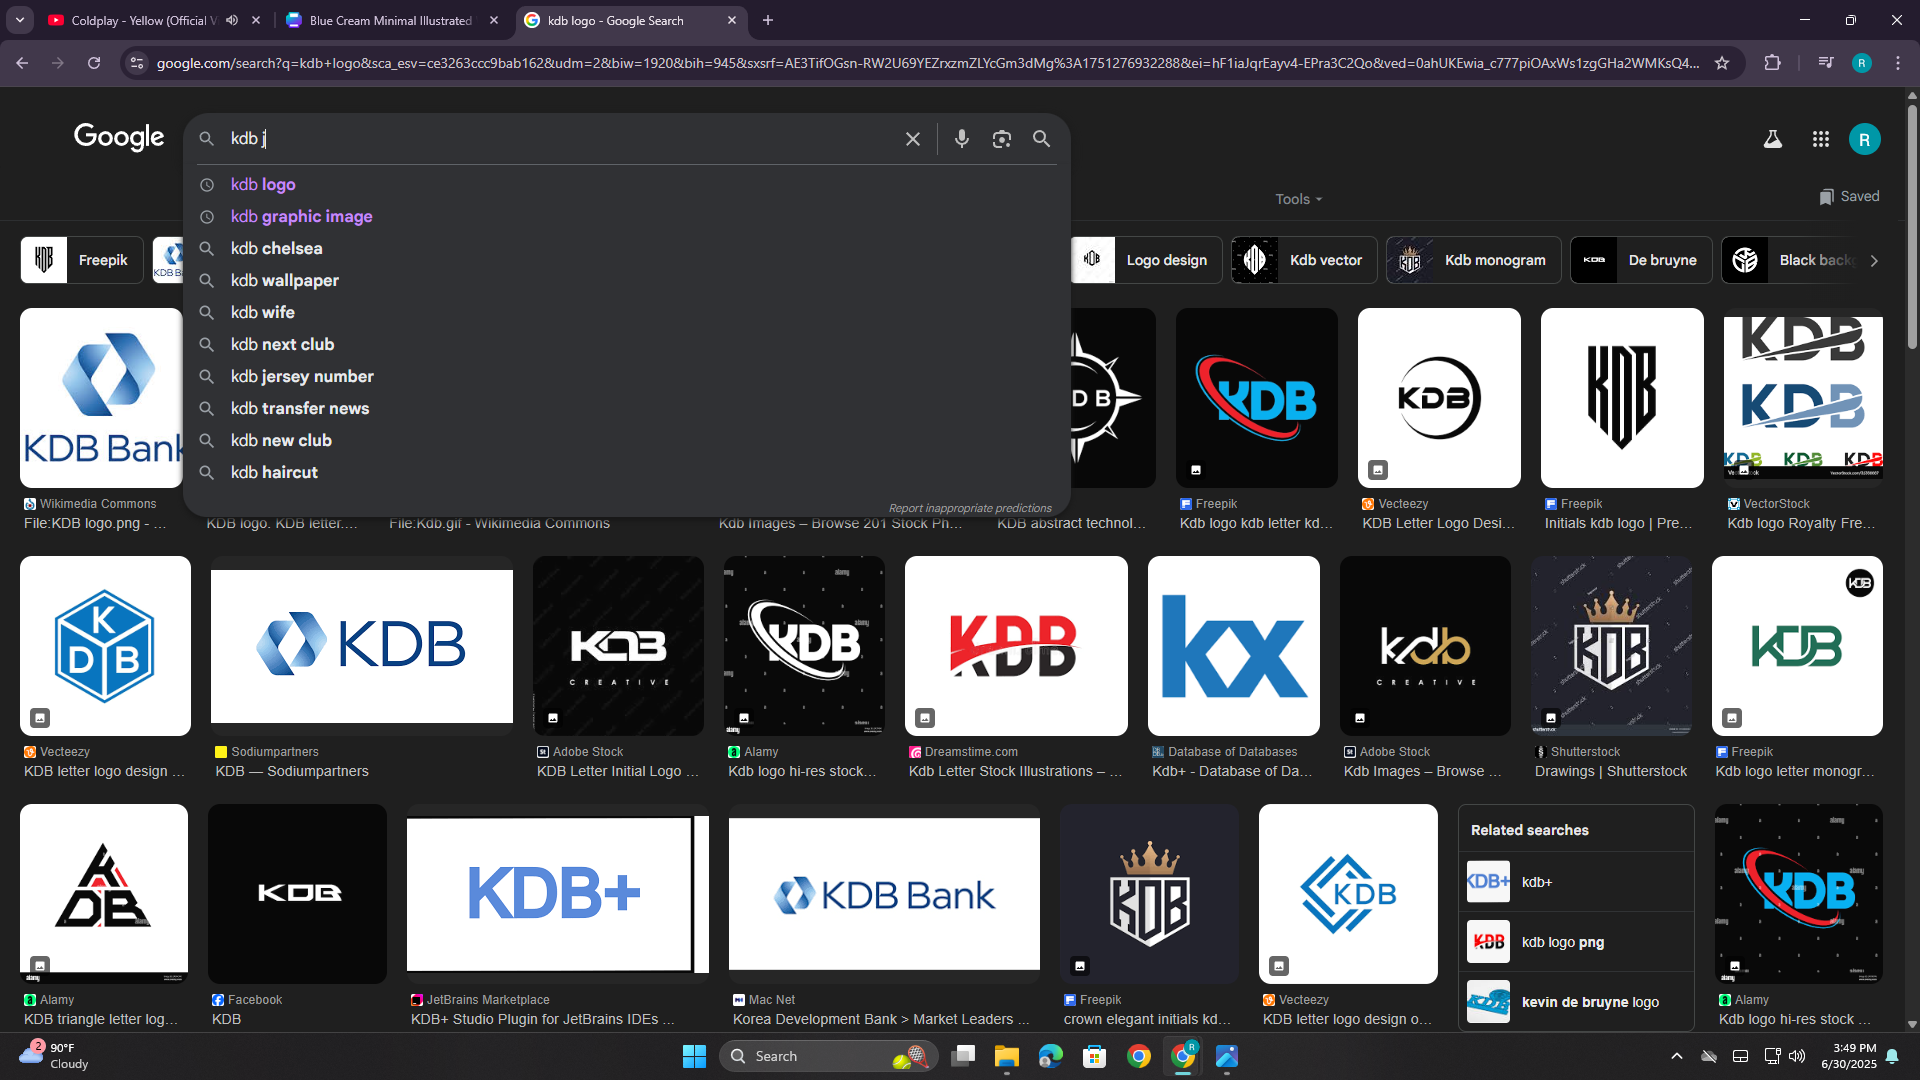Screen dimensions: 1920x1080
Task: Mute the Coldplay tab audio icon
Action: (x=232, y=20)
